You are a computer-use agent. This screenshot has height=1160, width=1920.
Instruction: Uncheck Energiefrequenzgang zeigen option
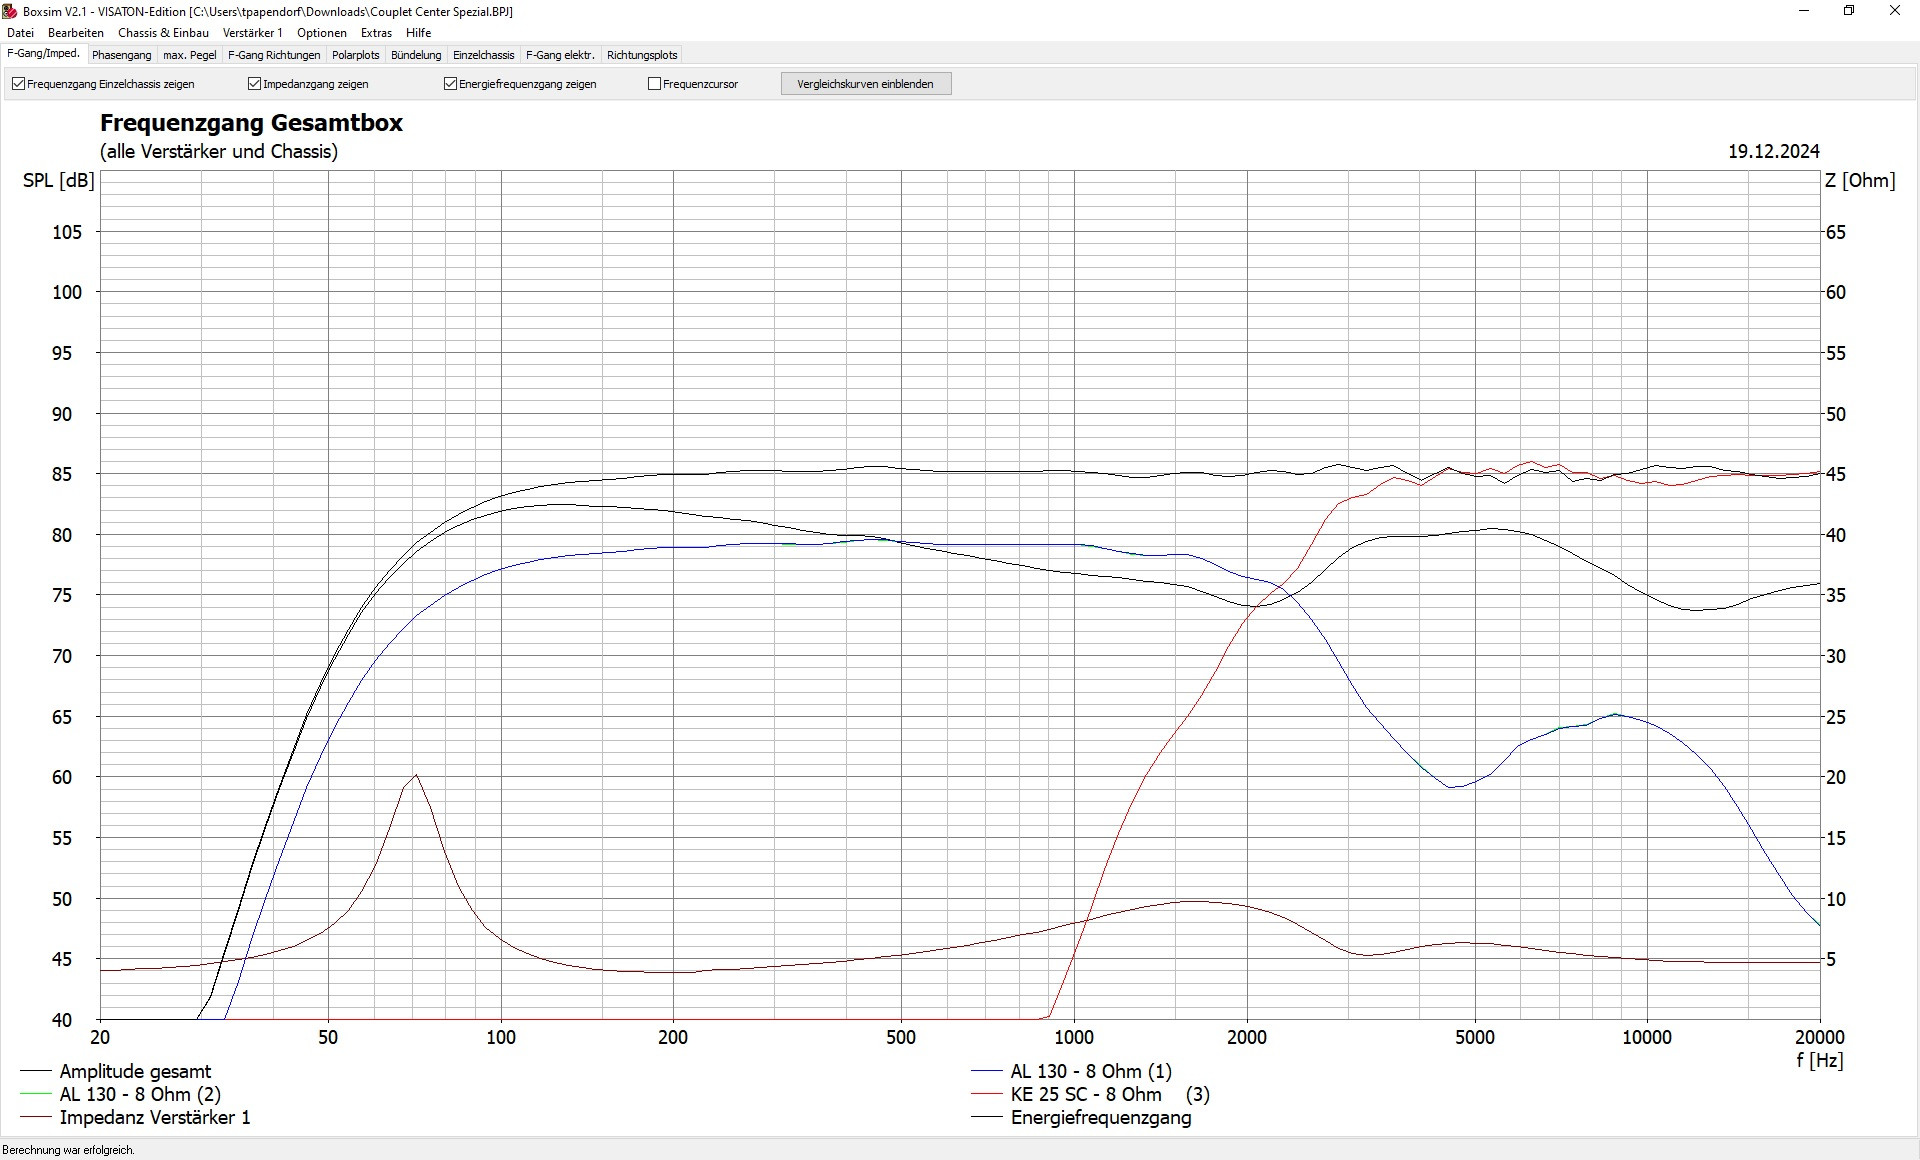click(451, 84)
